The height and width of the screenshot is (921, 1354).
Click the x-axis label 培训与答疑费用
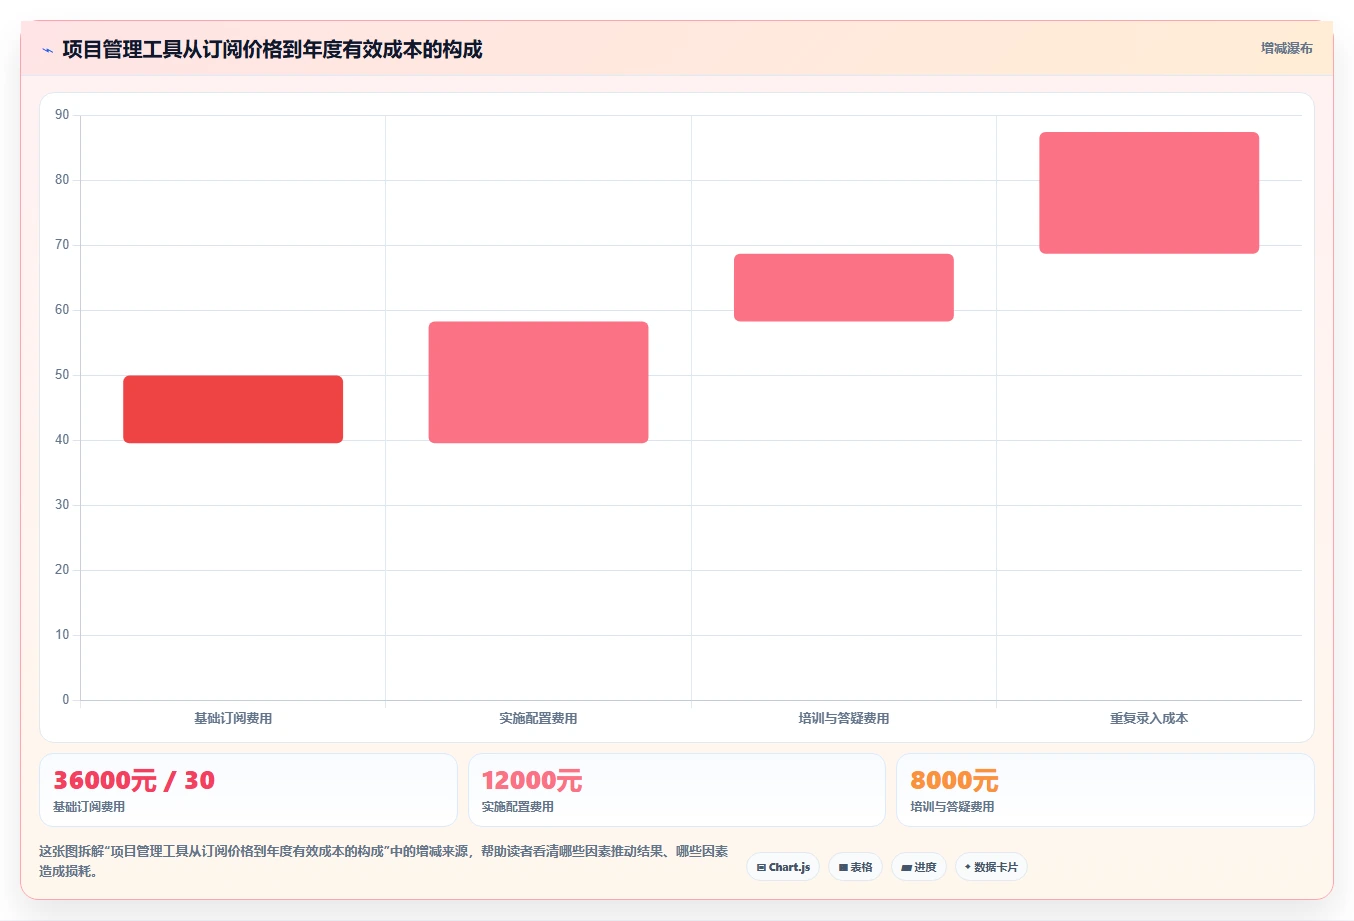tap(844, 718)
